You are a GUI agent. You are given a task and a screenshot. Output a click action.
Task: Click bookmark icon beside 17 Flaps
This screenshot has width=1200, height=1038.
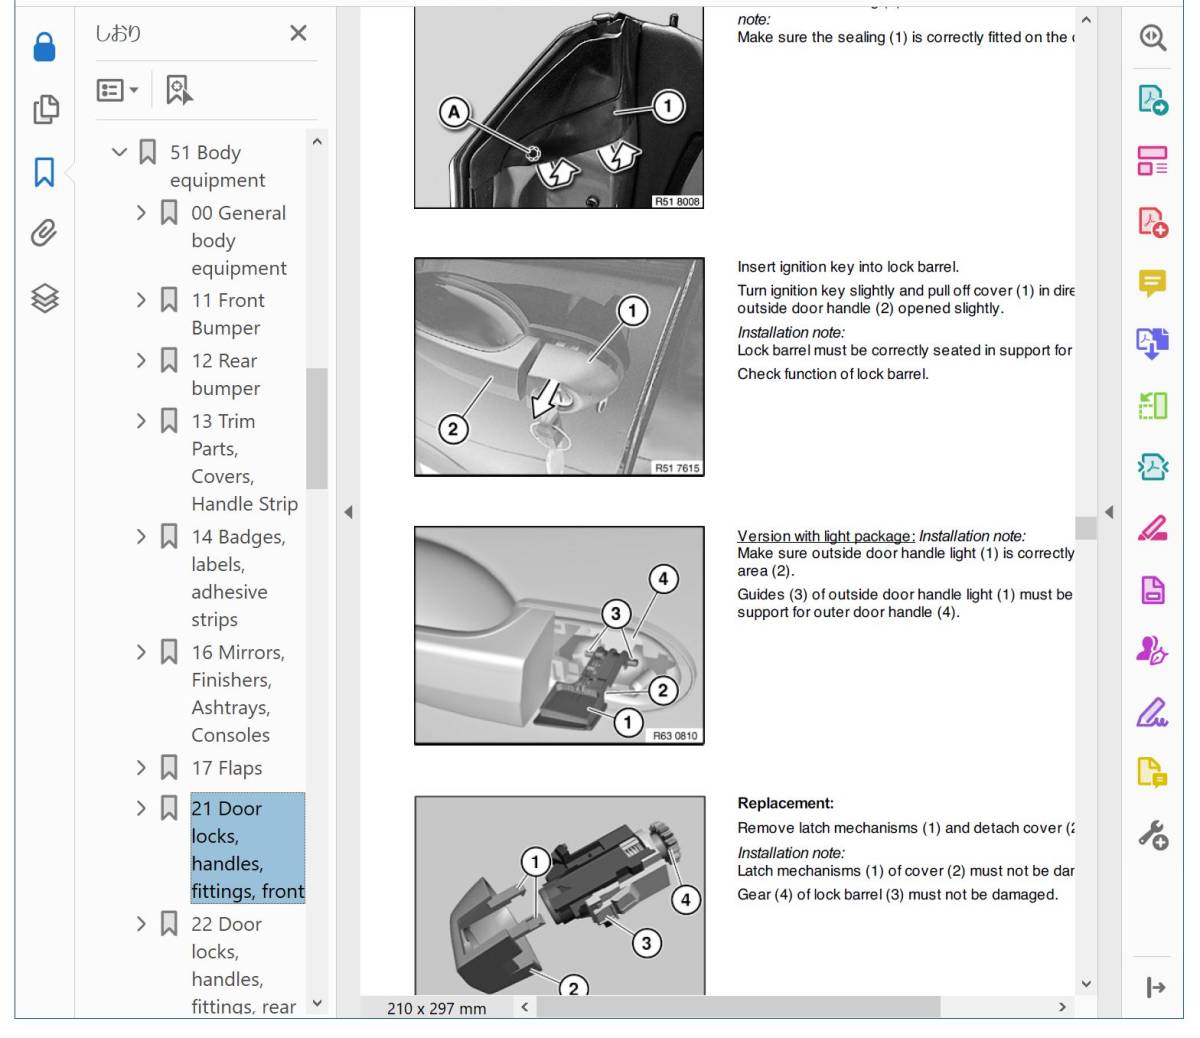pyautogui.click(x=169, y=768)
